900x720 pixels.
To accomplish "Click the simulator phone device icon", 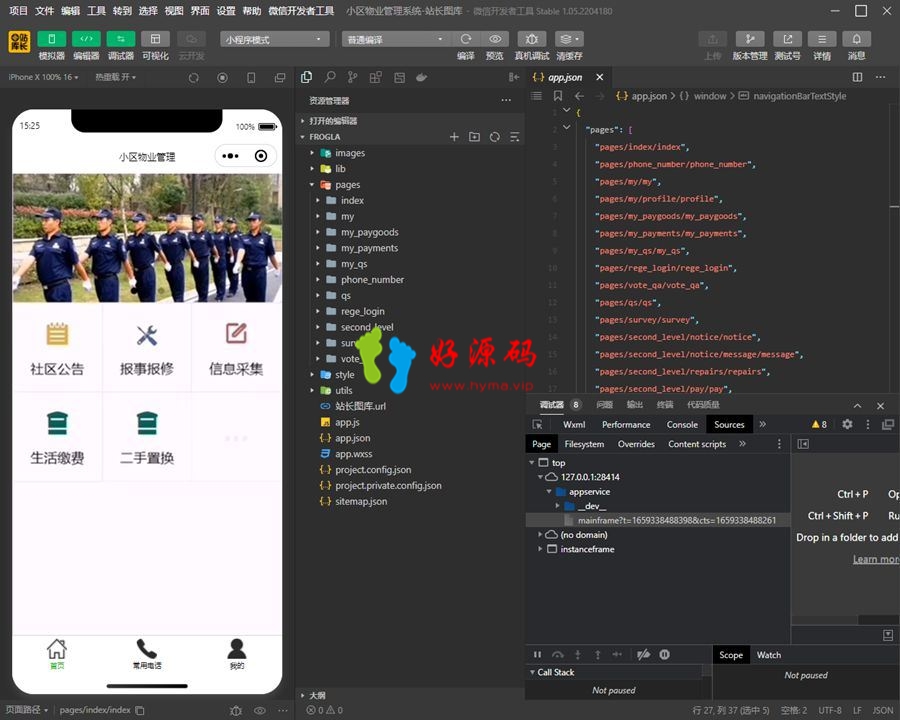I will (x=251, y=78).
